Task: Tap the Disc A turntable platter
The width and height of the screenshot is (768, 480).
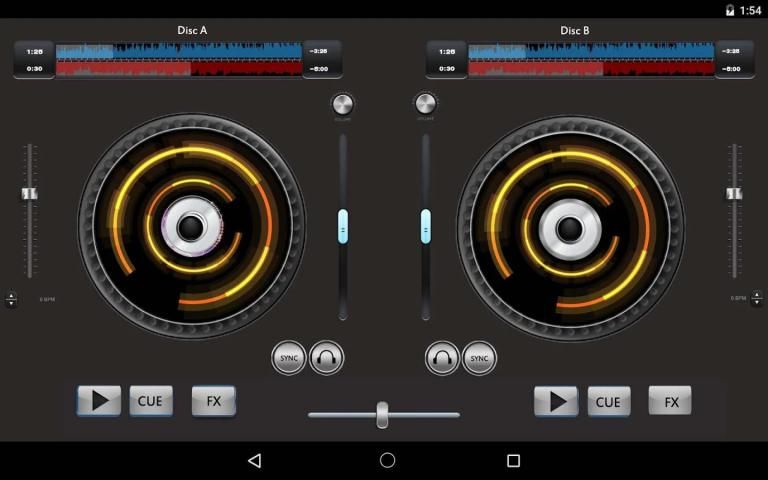Action: click(x=191, y=227)
